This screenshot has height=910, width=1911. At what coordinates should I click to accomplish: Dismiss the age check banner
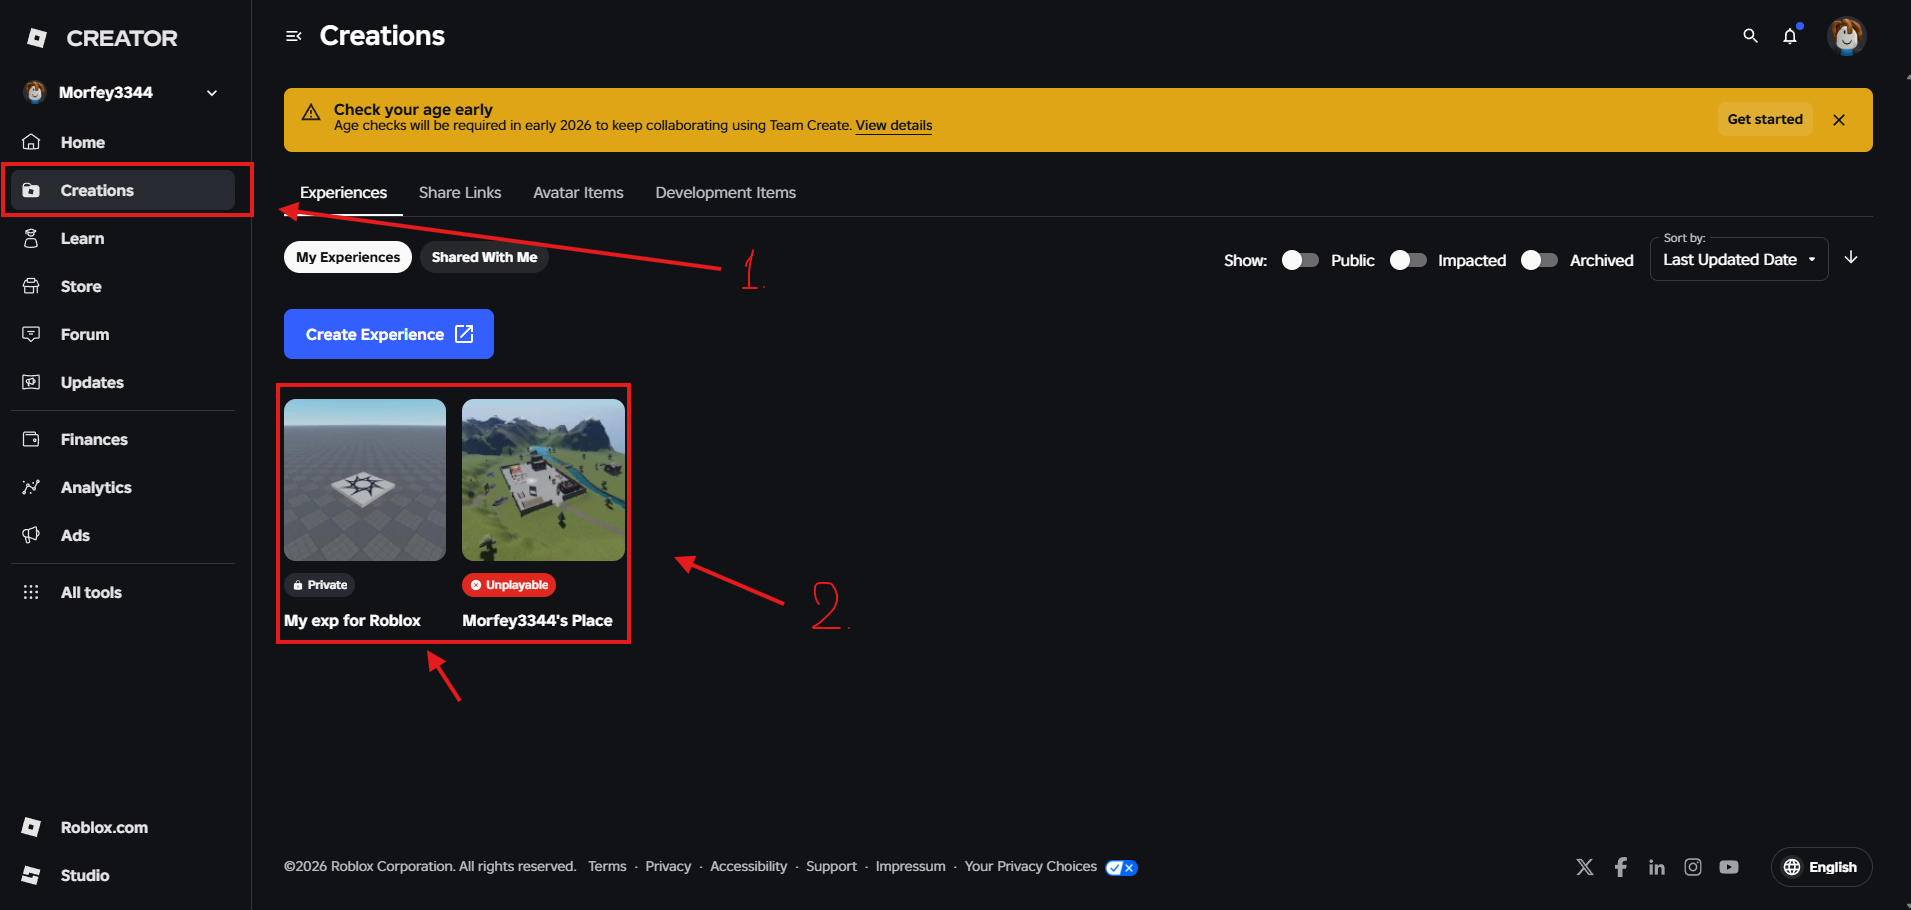tap(1839, 120)
